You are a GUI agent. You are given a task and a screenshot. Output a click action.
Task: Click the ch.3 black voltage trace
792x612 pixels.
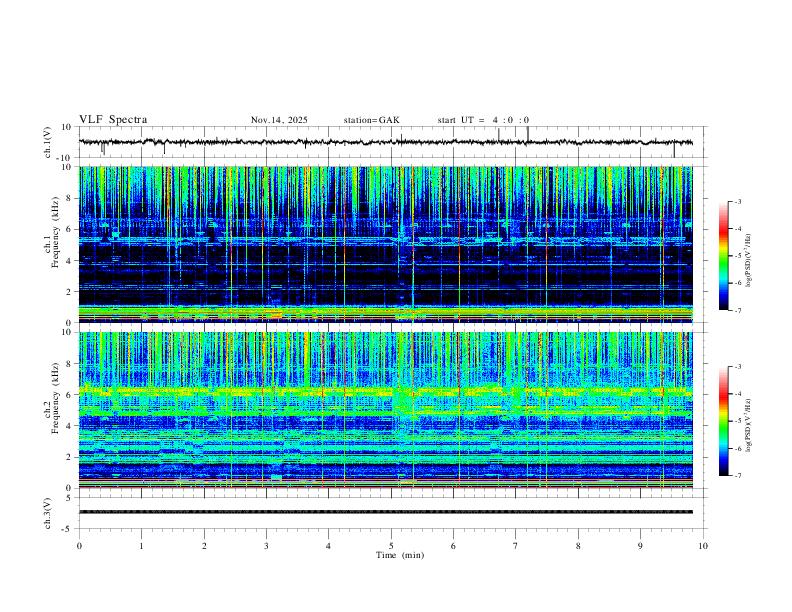pos(385,512)
